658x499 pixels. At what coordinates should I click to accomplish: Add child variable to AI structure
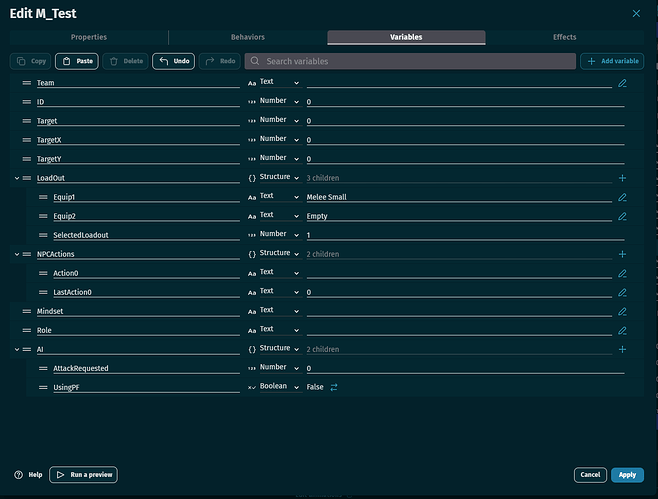pyautogui.click(x=622, y=349)
